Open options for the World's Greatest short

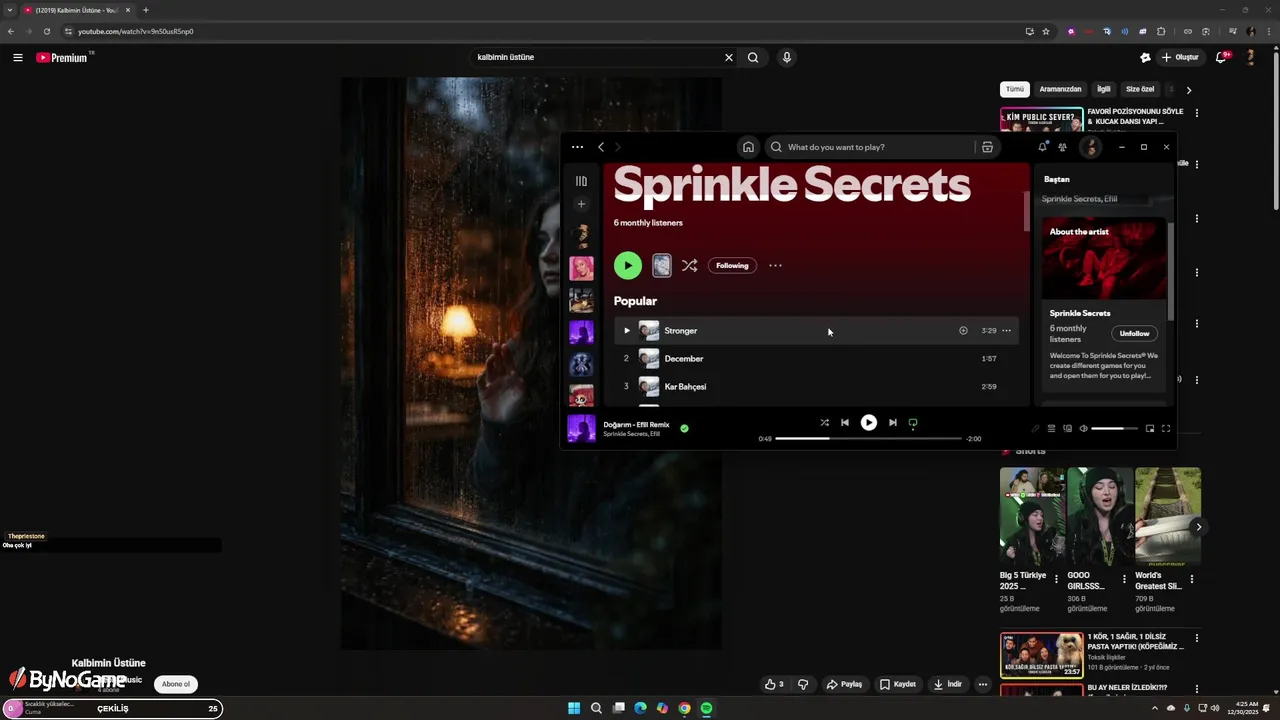1191,579
